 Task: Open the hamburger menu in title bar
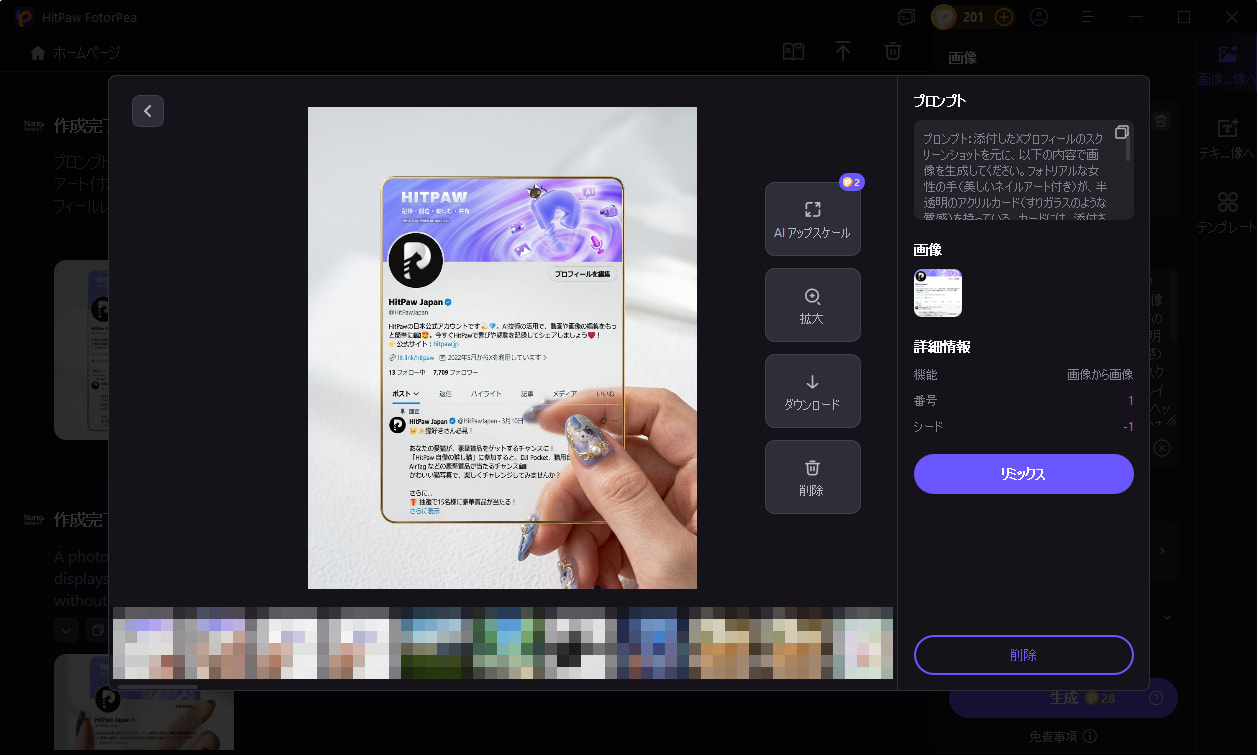pyautogui.click(x=1088, y=17)
